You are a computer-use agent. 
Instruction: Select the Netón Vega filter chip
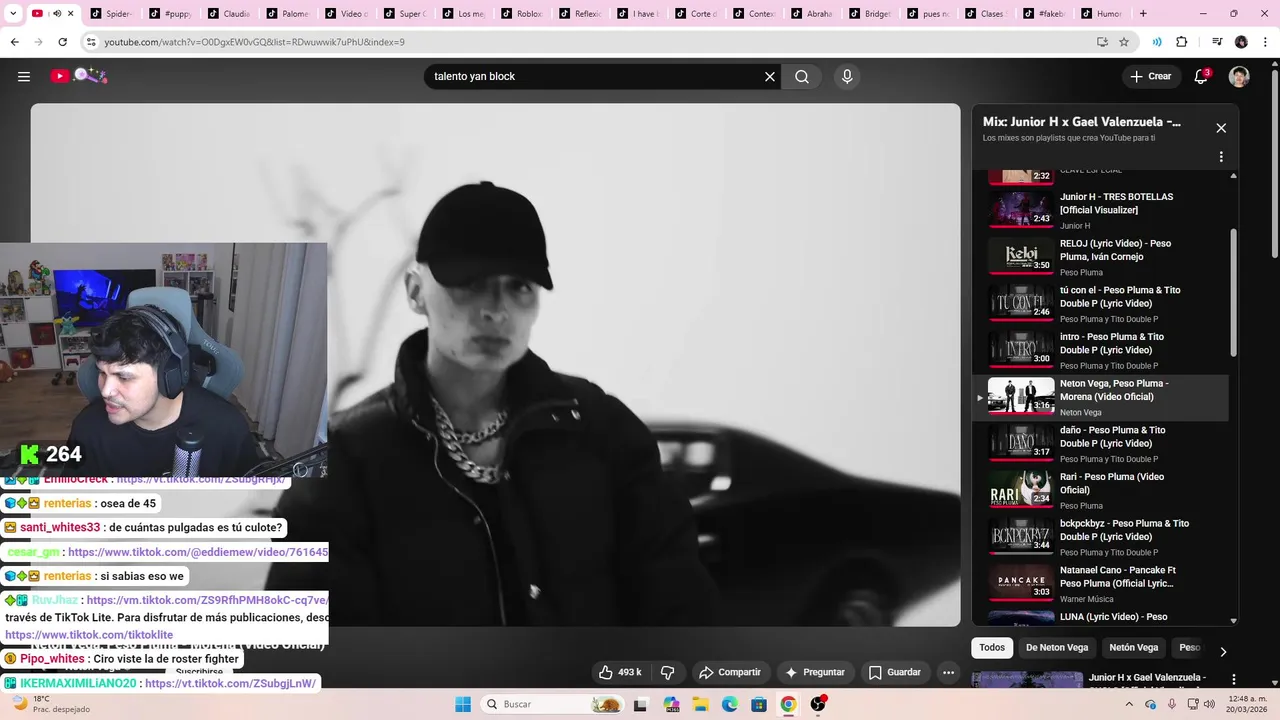point(1134,648)
